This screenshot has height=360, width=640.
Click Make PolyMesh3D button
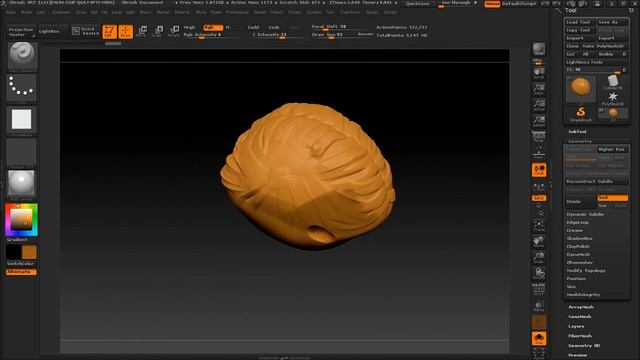pyautogui.click(x=604, y=46)
